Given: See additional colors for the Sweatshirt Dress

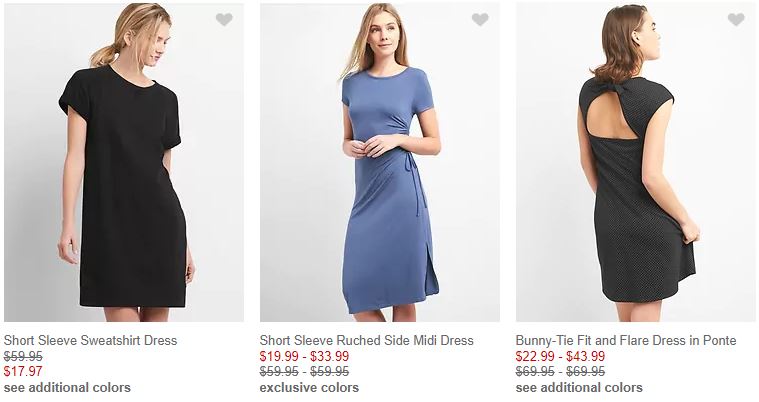Looking at the screenshot, I should [x=67, y=387].
